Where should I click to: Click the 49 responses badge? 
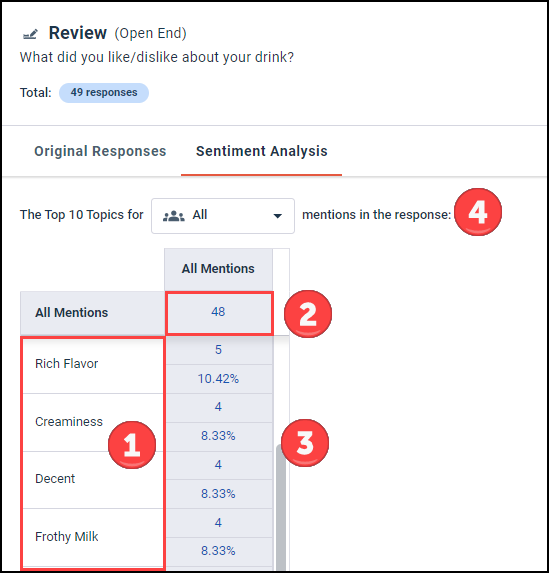tap(104, 93)
